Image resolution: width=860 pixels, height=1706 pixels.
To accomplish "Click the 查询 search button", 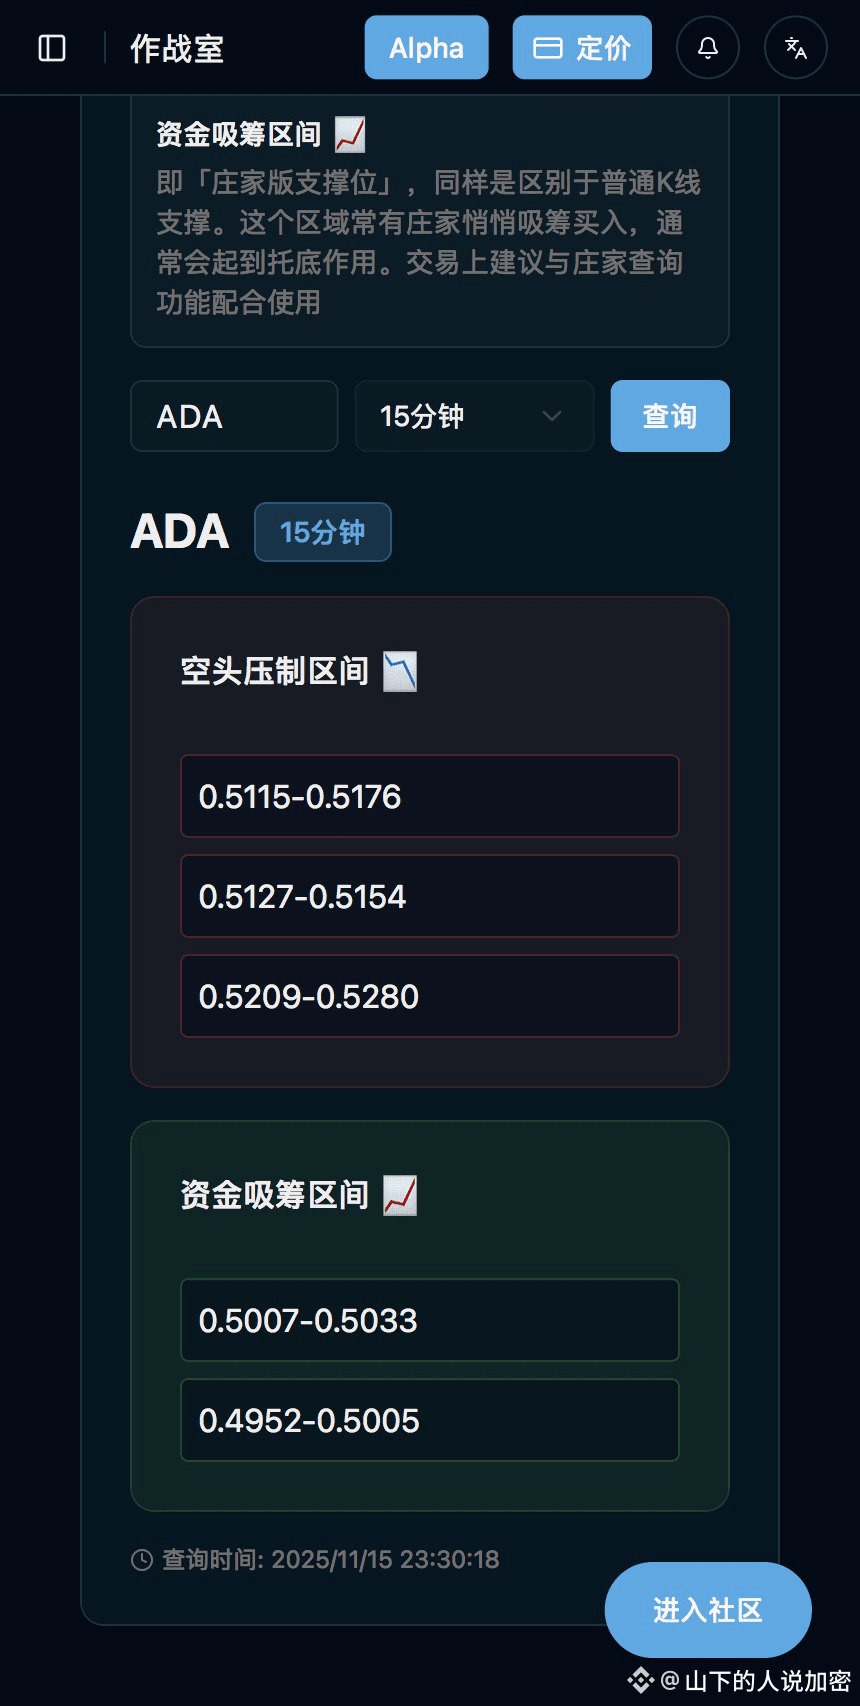I will coord(670,416).
